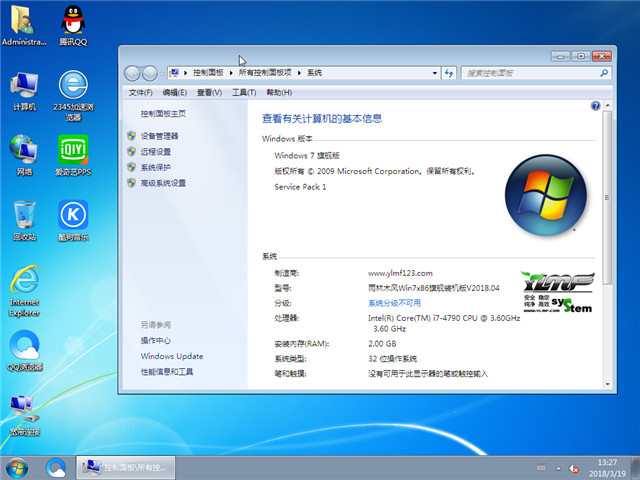Open the Windows Update link

click(172, 356)
